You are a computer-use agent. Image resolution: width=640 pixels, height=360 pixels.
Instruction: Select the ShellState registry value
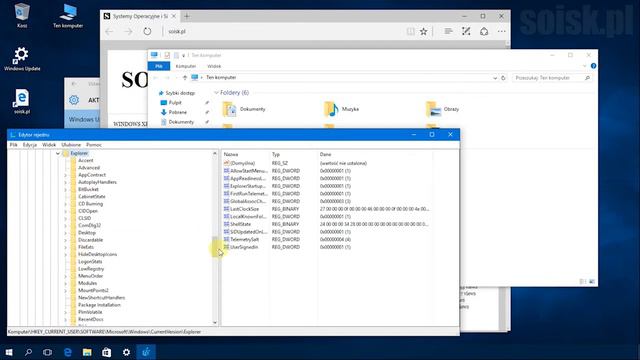pyautogui.click(x=240, y=224)
